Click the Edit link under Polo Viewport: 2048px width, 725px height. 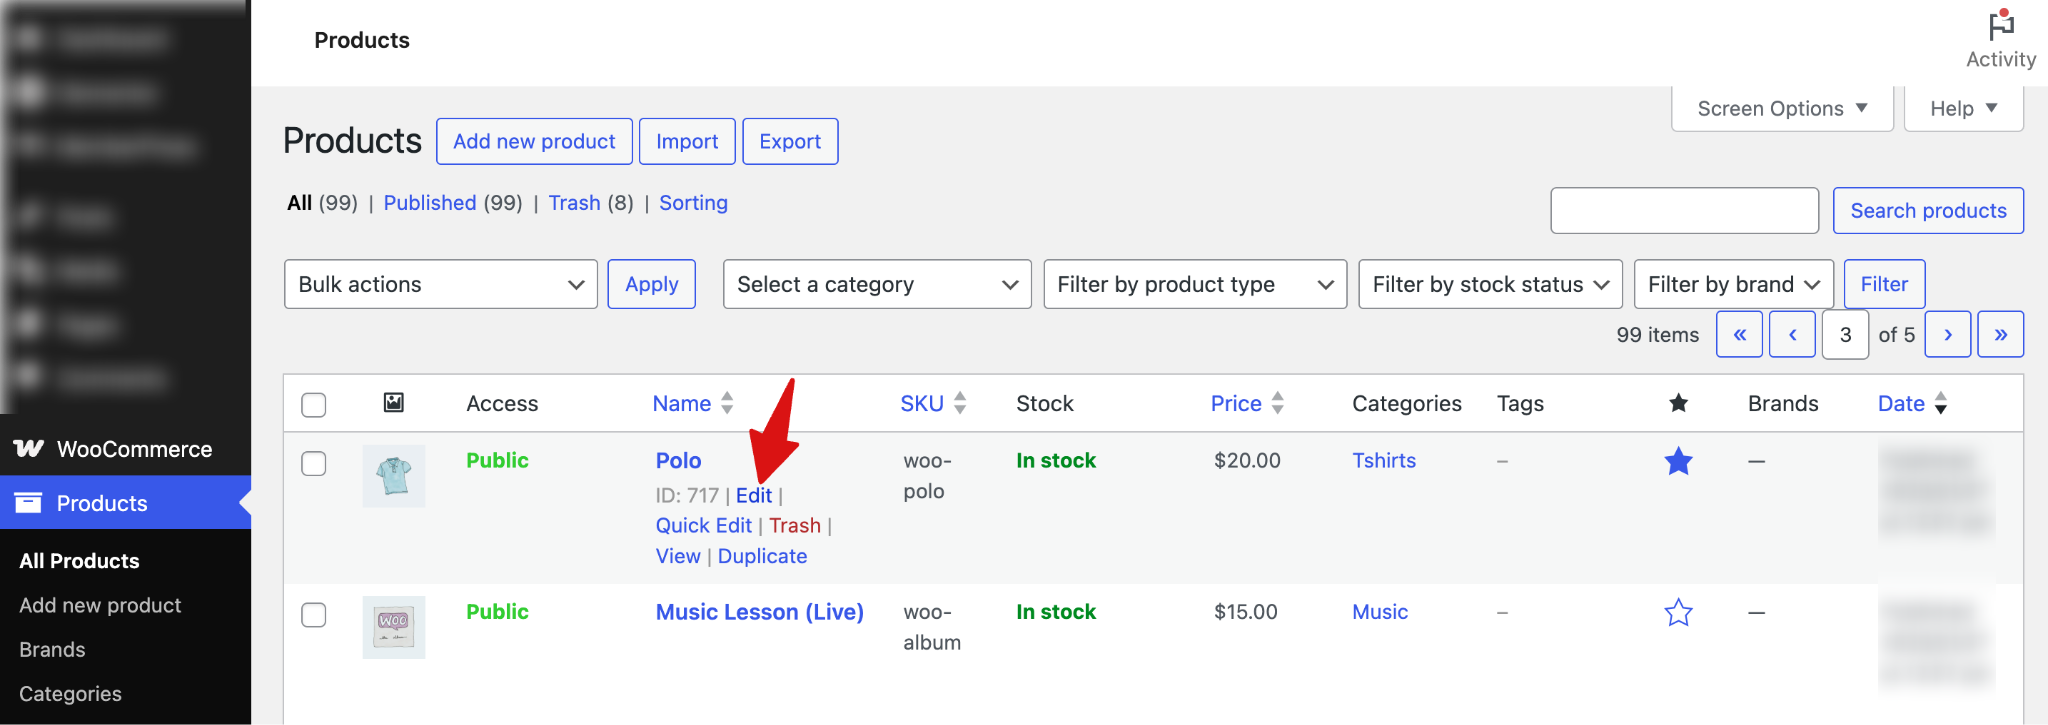coord(754,495)
